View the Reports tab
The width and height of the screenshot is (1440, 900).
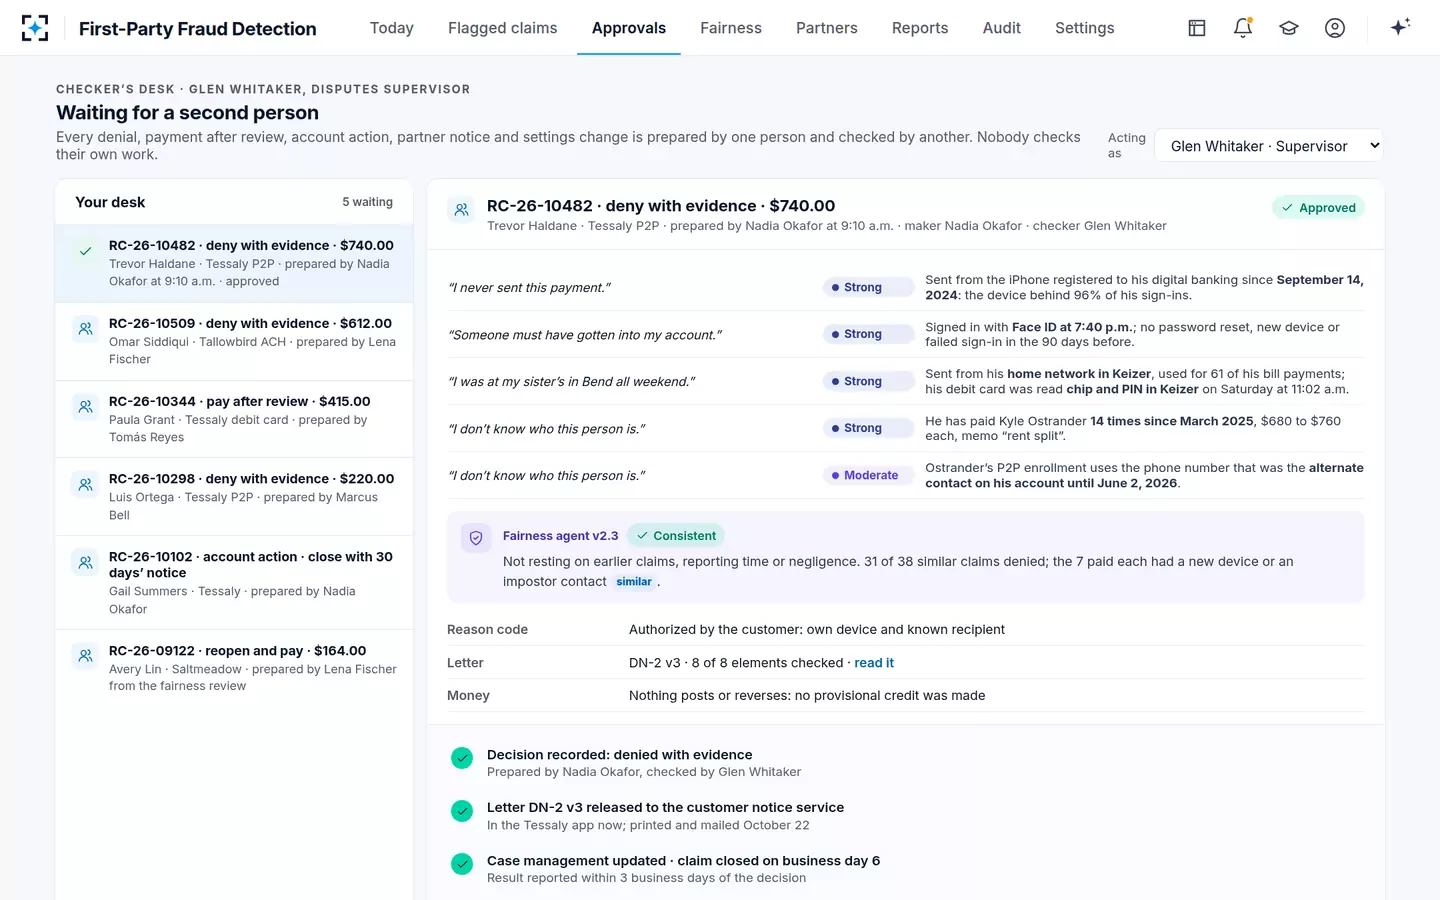coord(920,28)
